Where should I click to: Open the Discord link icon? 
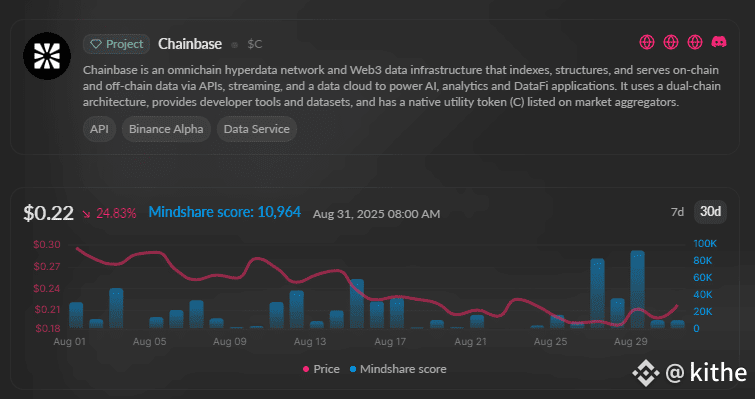point(719,42)
